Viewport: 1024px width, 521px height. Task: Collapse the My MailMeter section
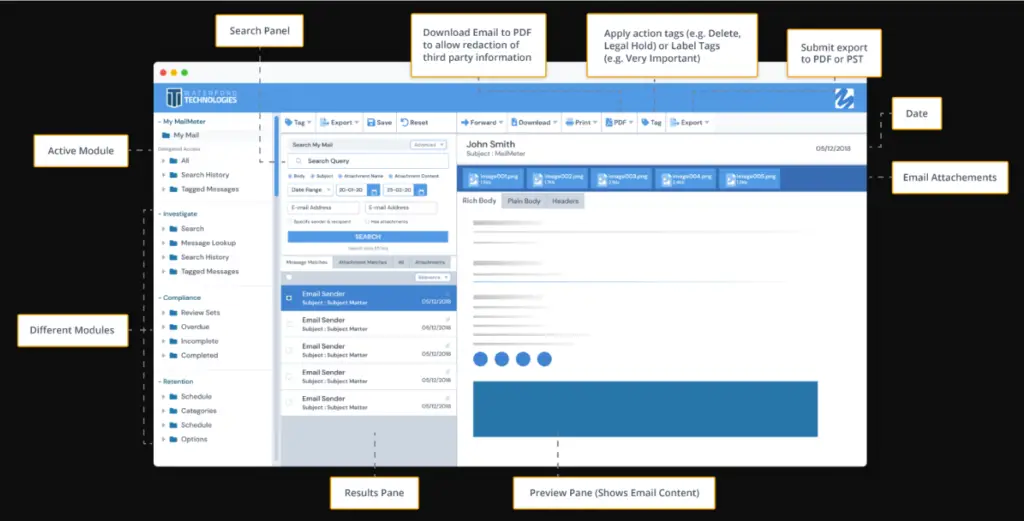[159, 121]
